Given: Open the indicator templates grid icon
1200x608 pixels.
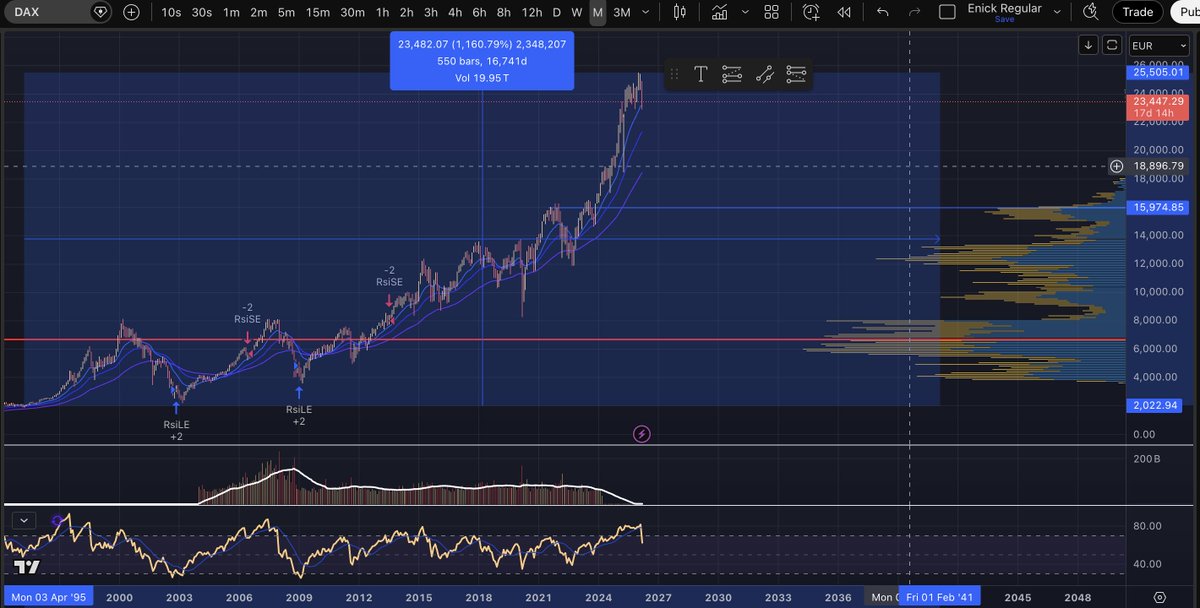Looking at the screenshot, I should [x=771, y=12].
